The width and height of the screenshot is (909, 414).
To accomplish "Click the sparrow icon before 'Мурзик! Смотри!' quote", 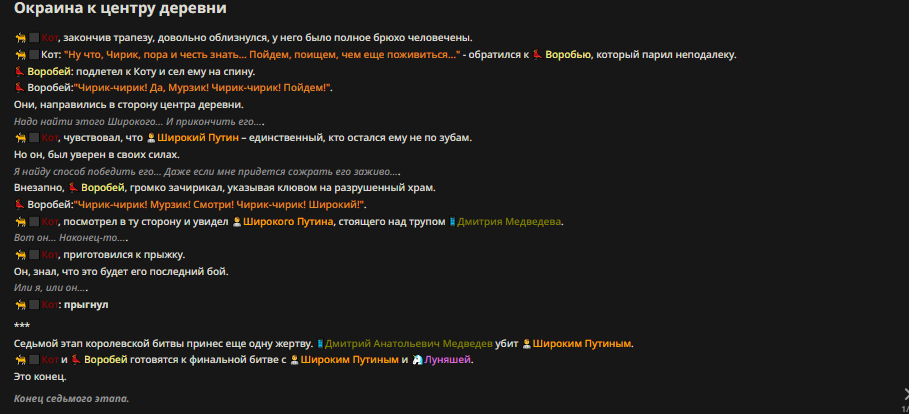I will (20, 205).
